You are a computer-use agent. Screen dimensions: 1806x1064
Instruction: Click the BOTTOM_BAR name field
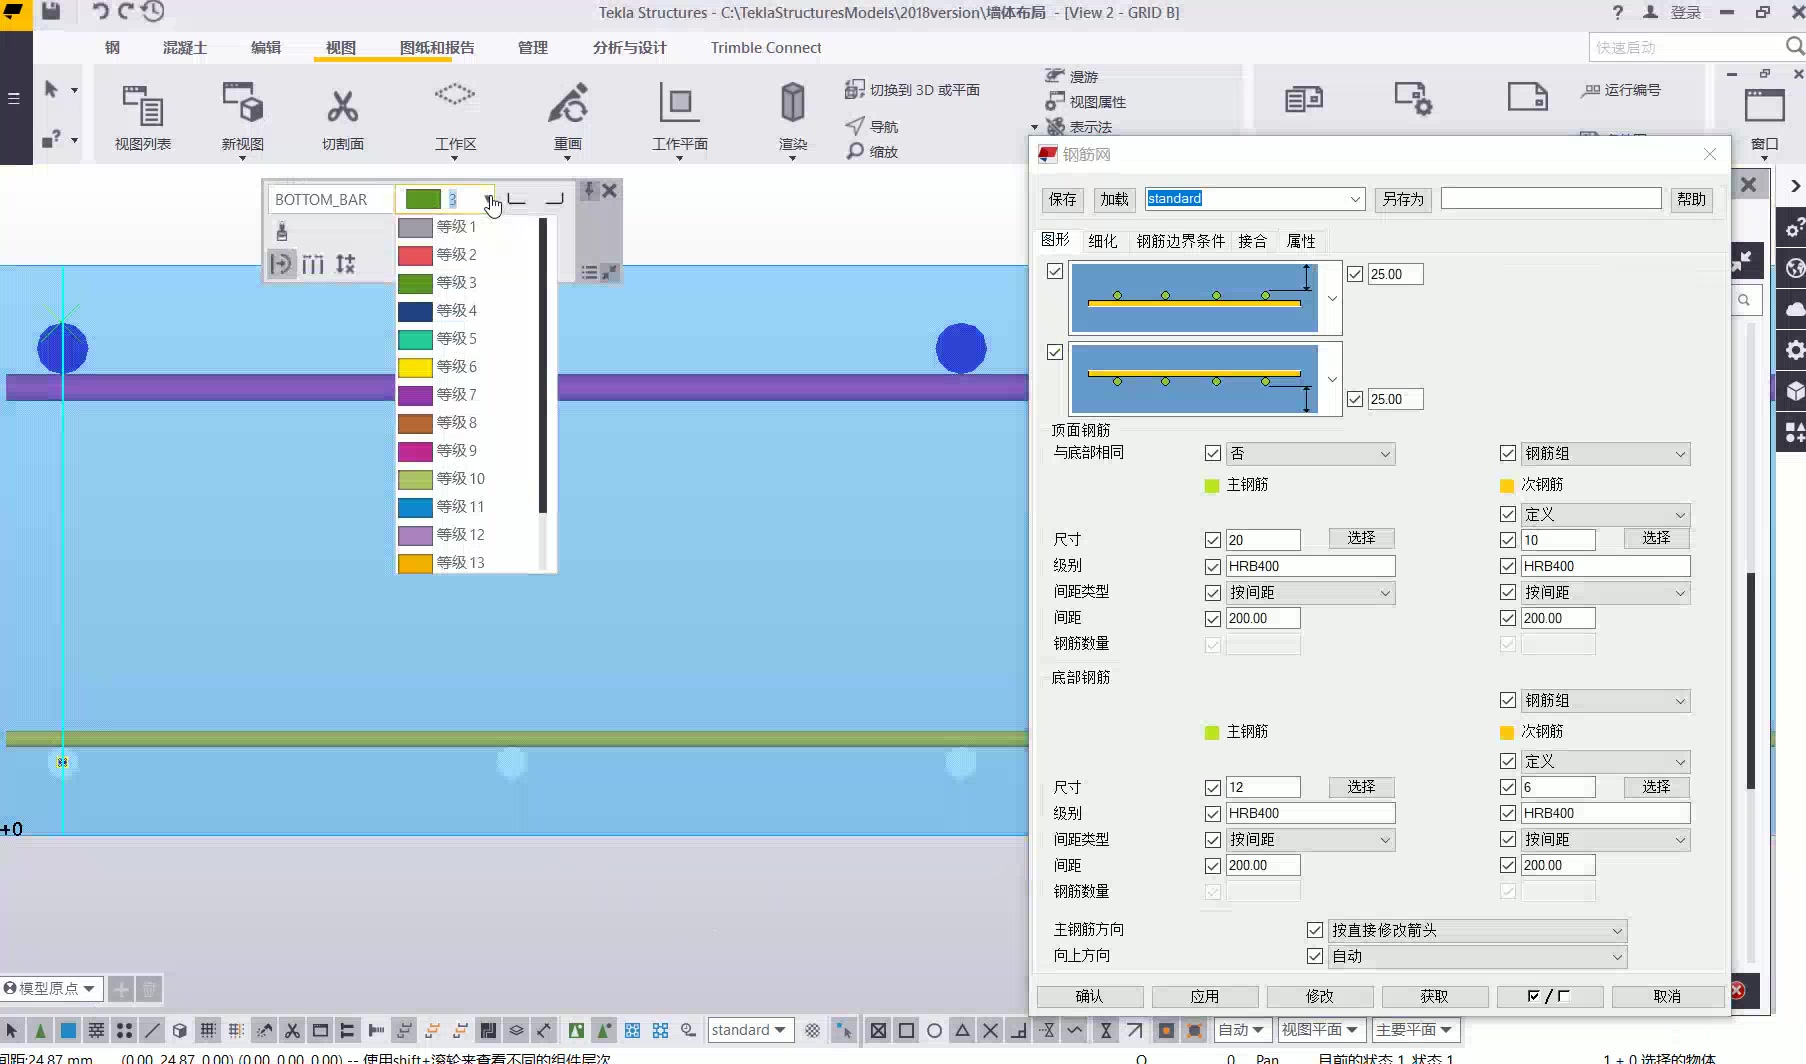330,200
